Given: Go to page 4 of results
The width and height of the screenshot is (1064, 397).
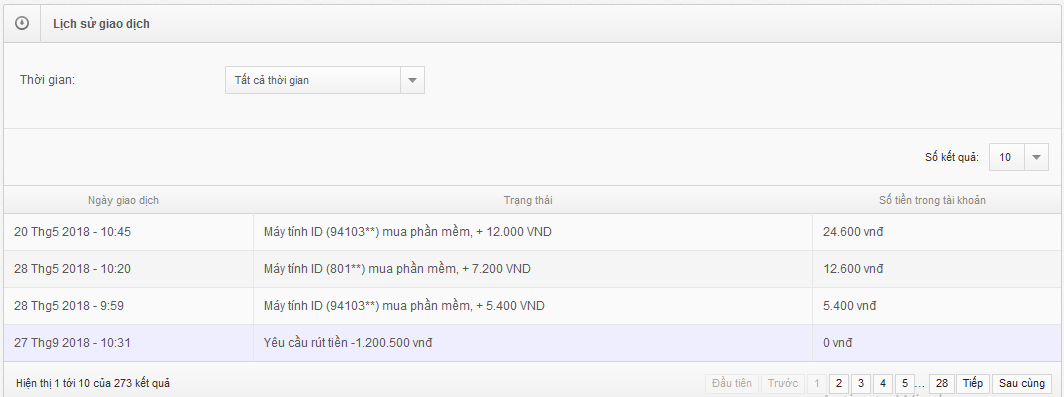Looking at the screenshot, I should tap(883, 383).
